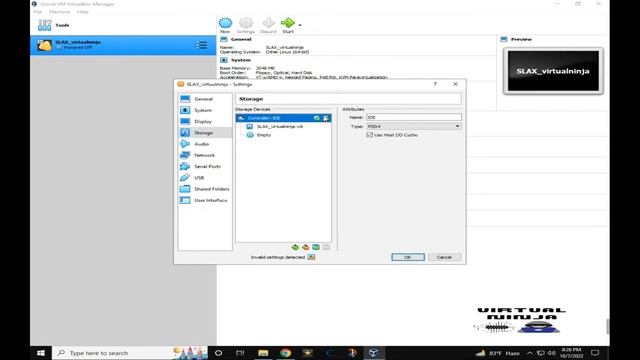The image size is (640, 360).
Task: Open the Display settings category
Action: pos(204,122)
